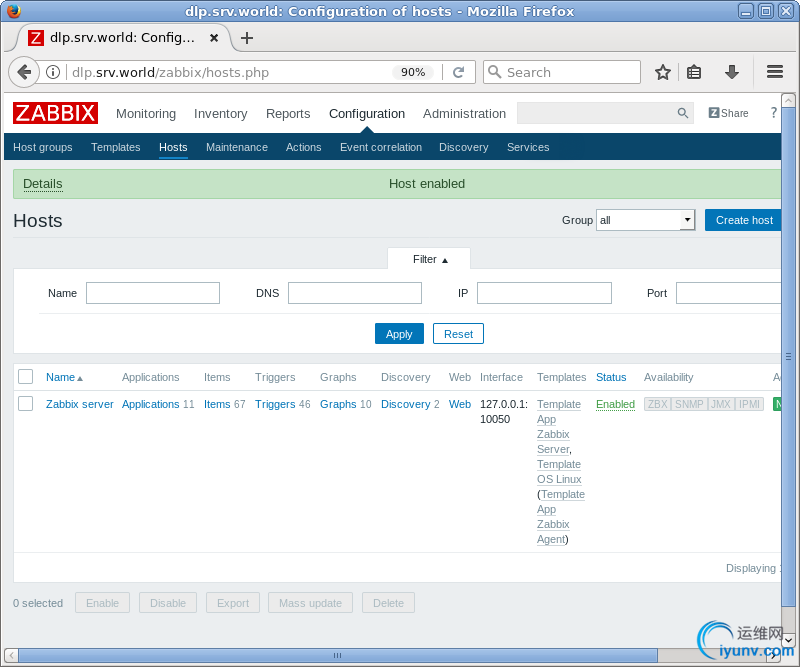Go to Actions submenu
This screenshot has height=667, width=800.
tap(304, 147)
